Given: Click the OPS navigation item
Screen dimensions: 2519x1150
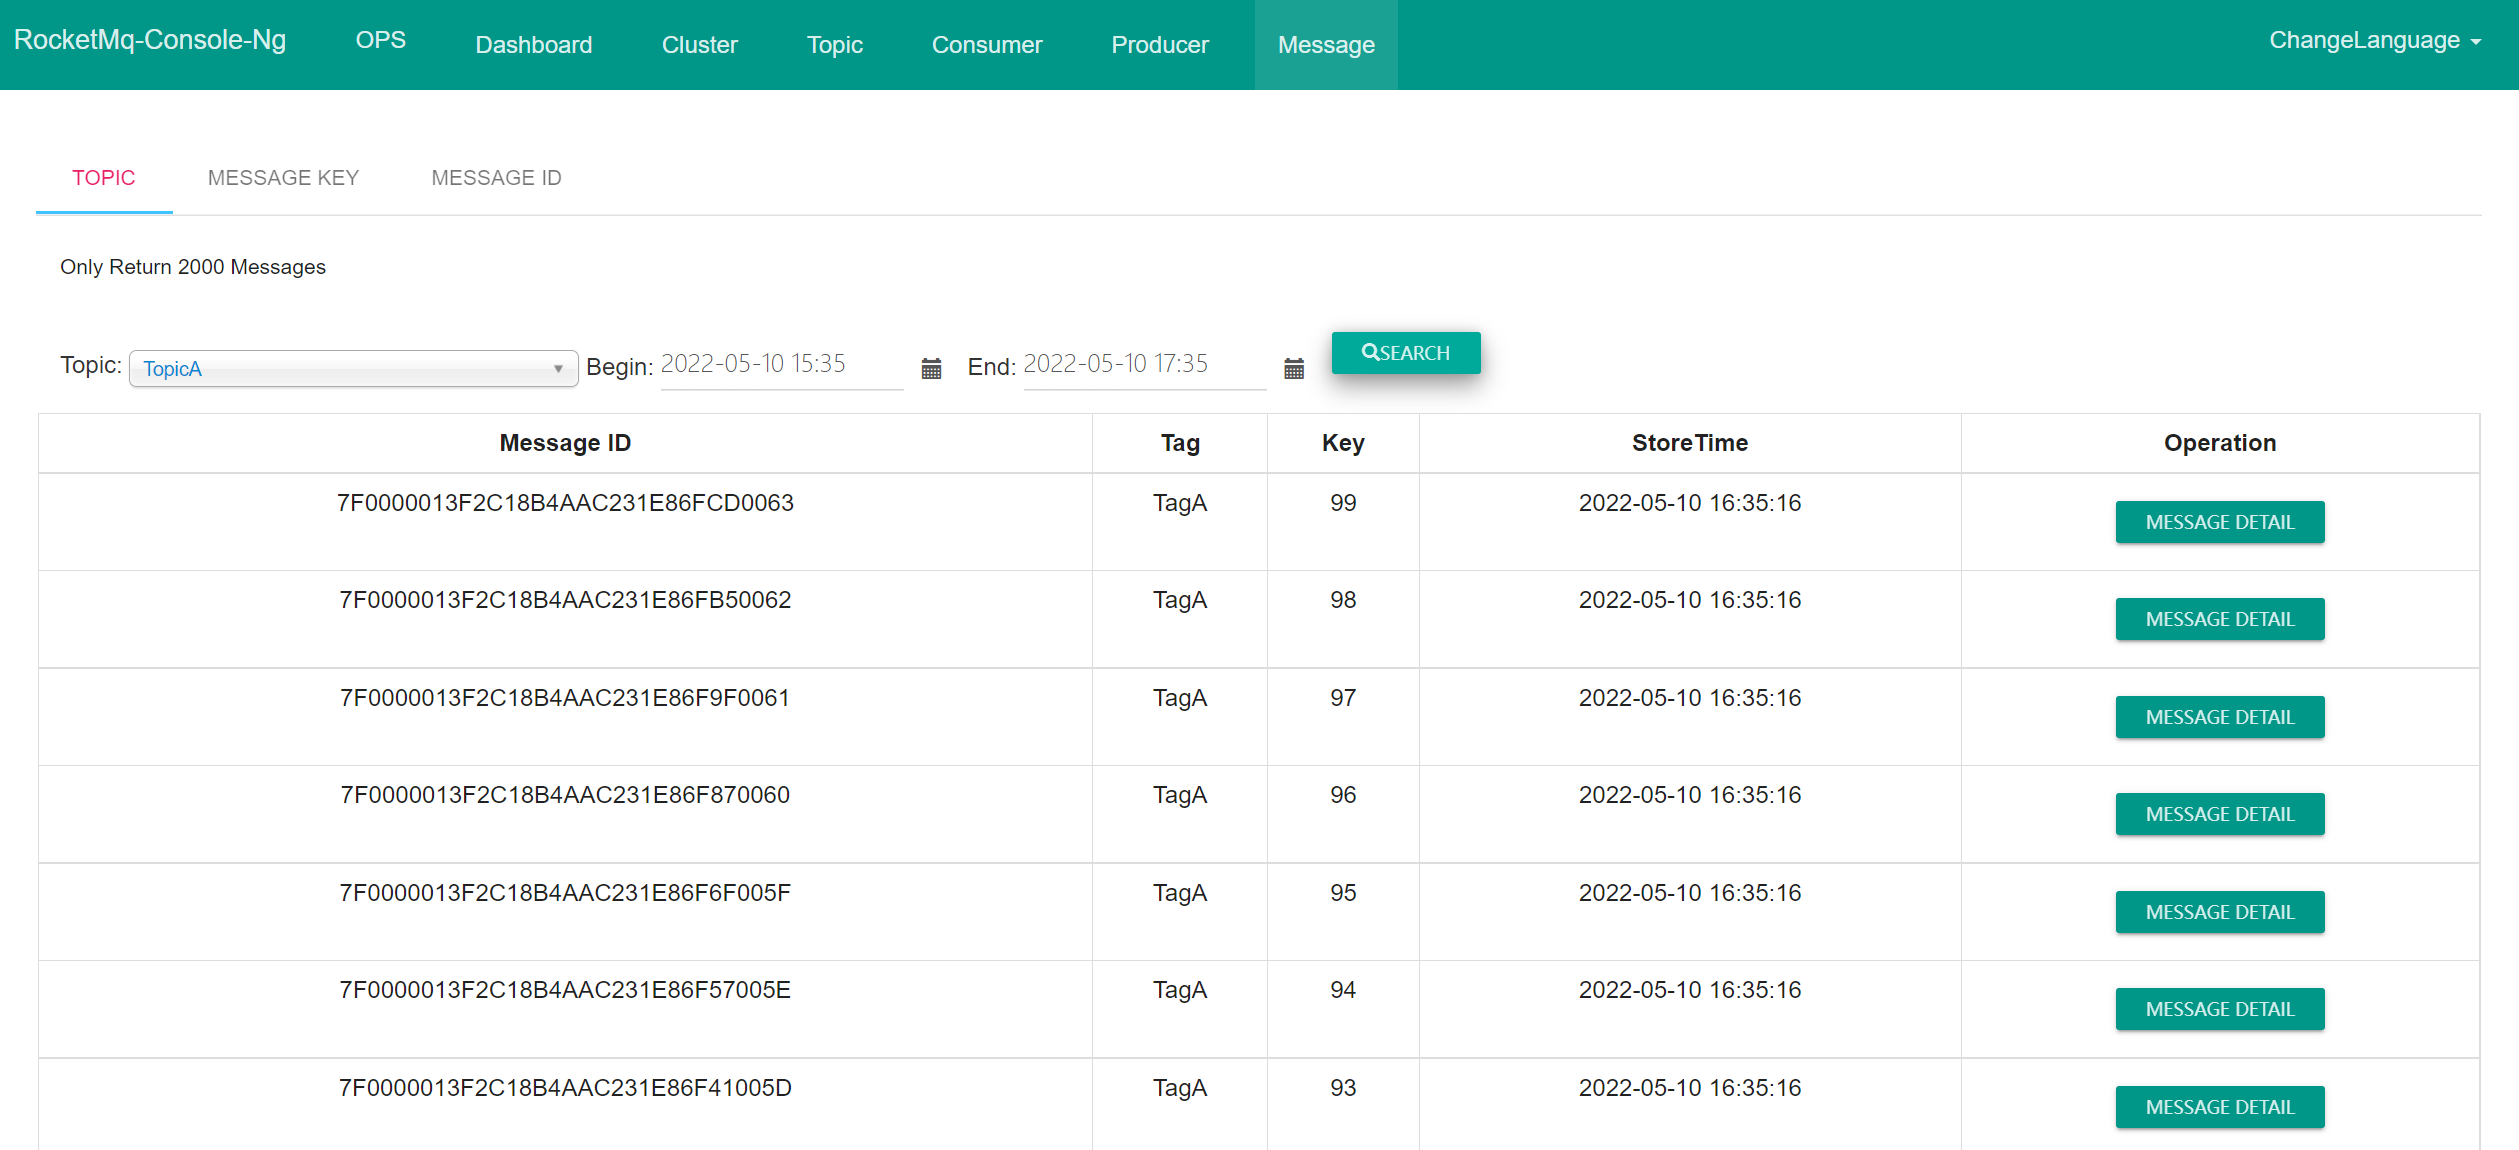Looking at the screenshot, I should pos(380,40).
